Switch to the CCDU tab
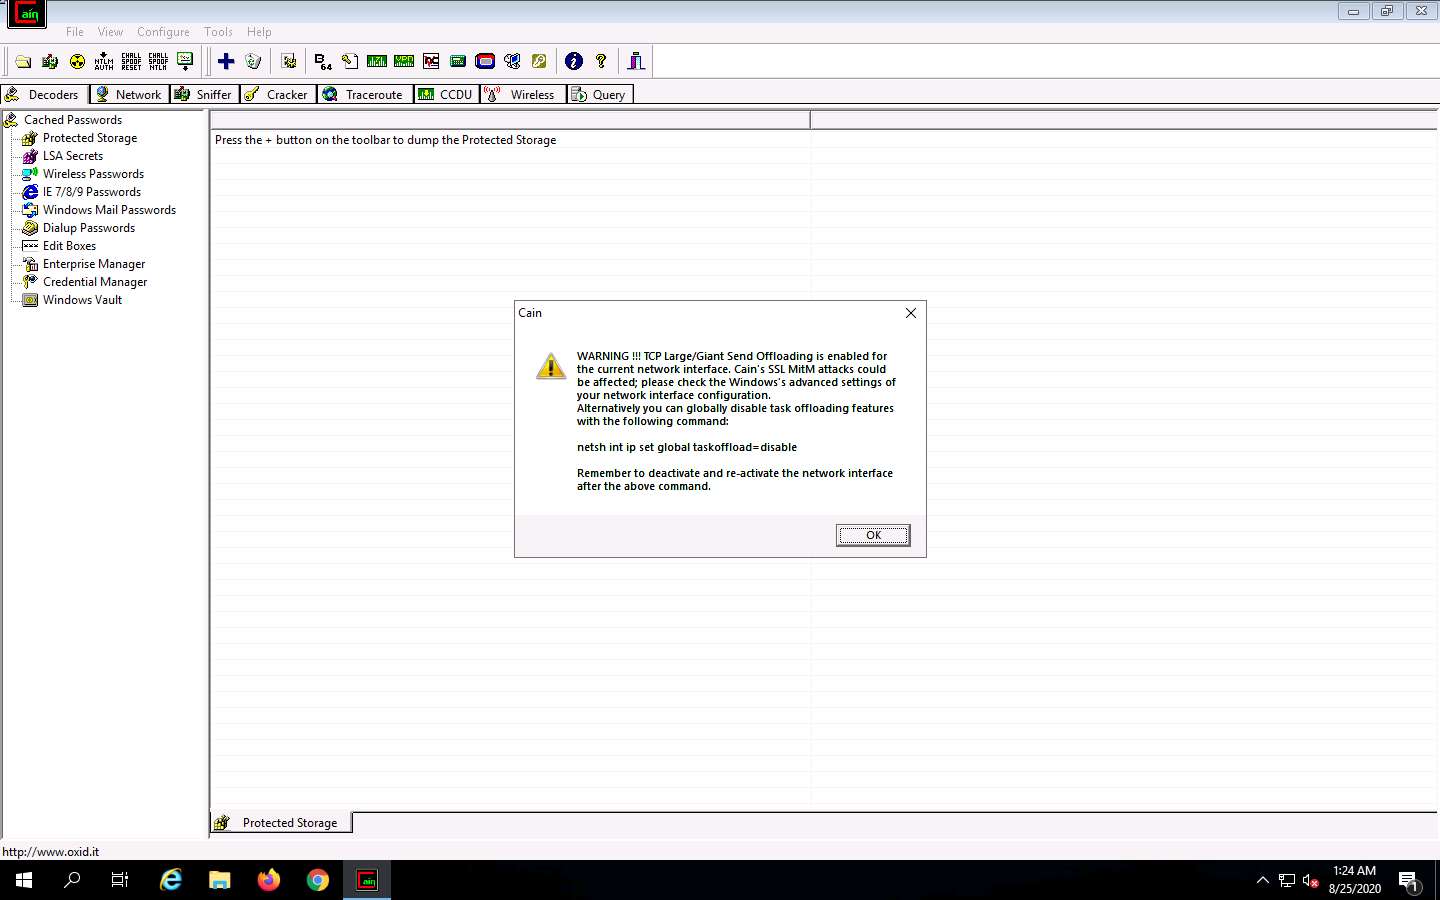This screenshot has height=900, width=1440. [446, 94]
